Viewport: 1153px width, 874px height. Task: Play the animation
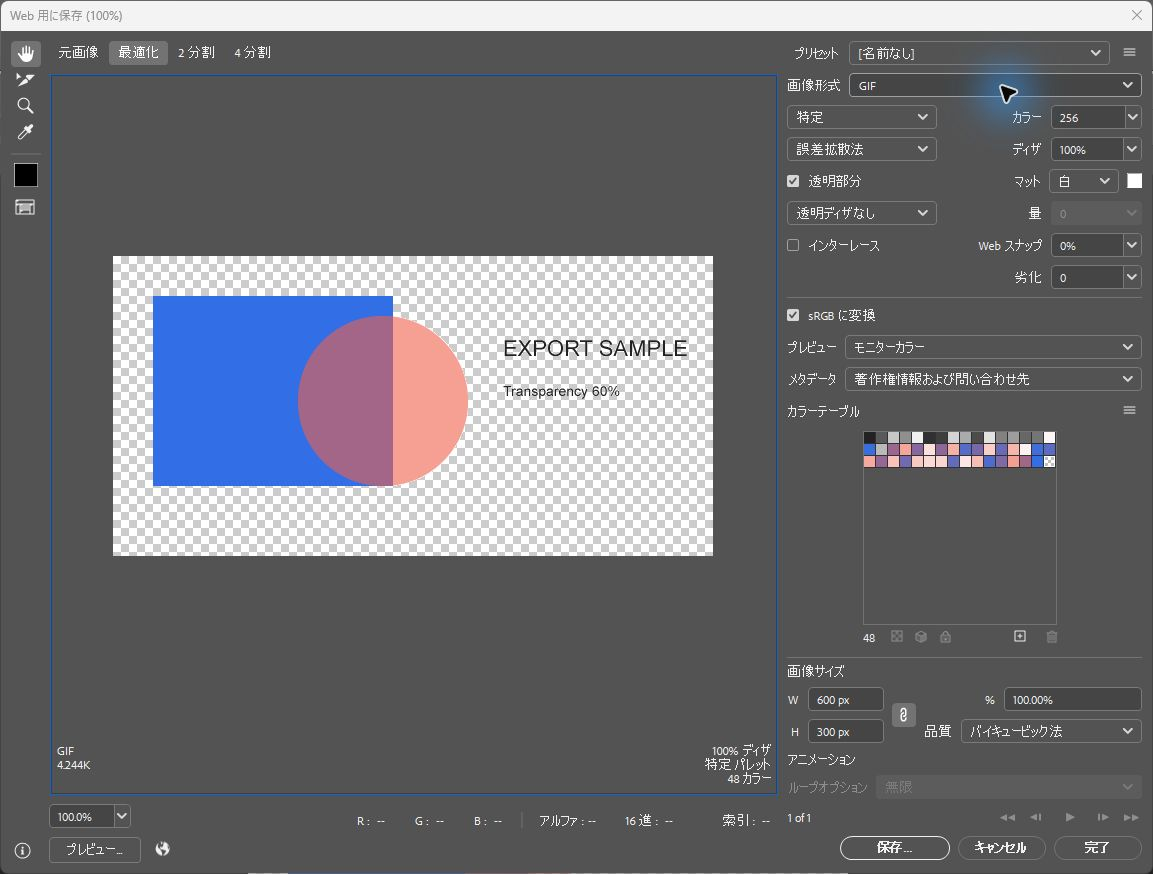[1070, 817]
